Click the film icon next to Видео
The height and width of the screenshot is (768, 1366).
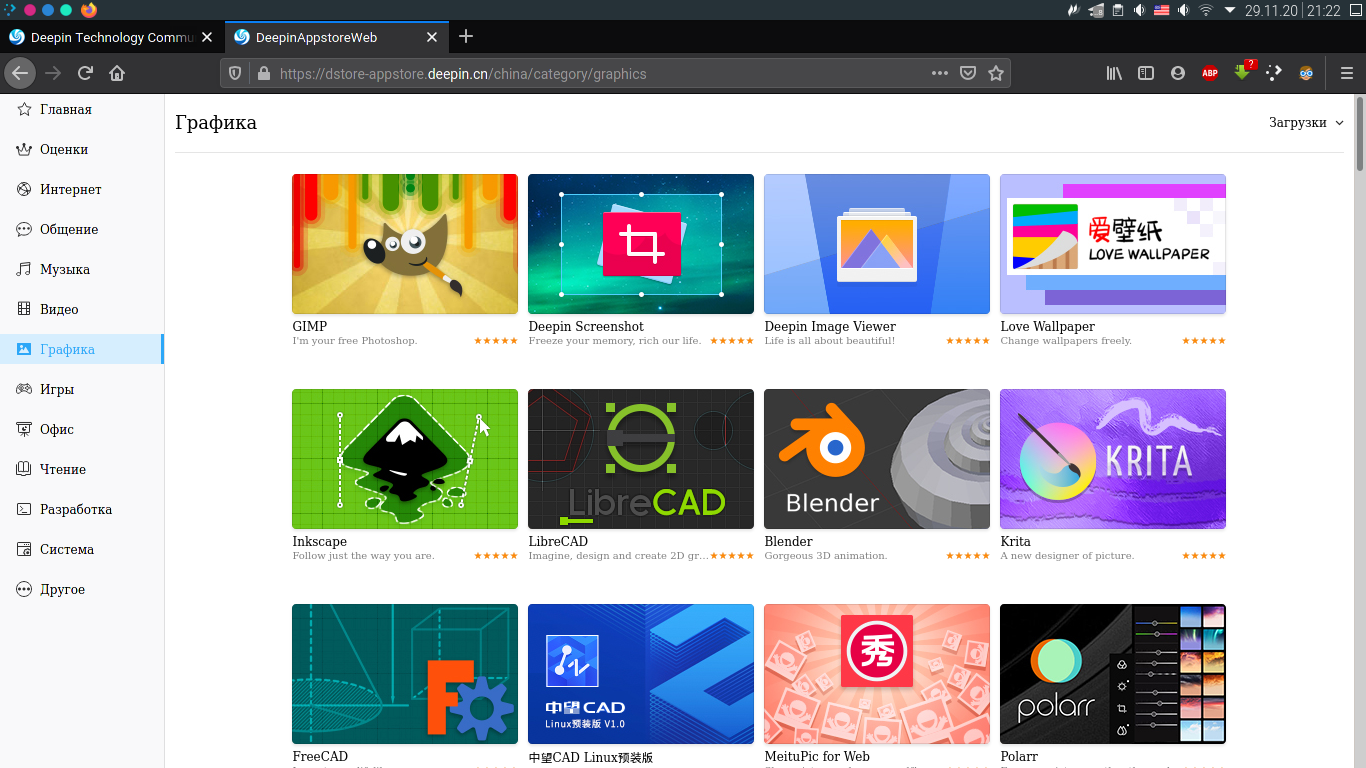pyautogui.click(x=24, y=309)
